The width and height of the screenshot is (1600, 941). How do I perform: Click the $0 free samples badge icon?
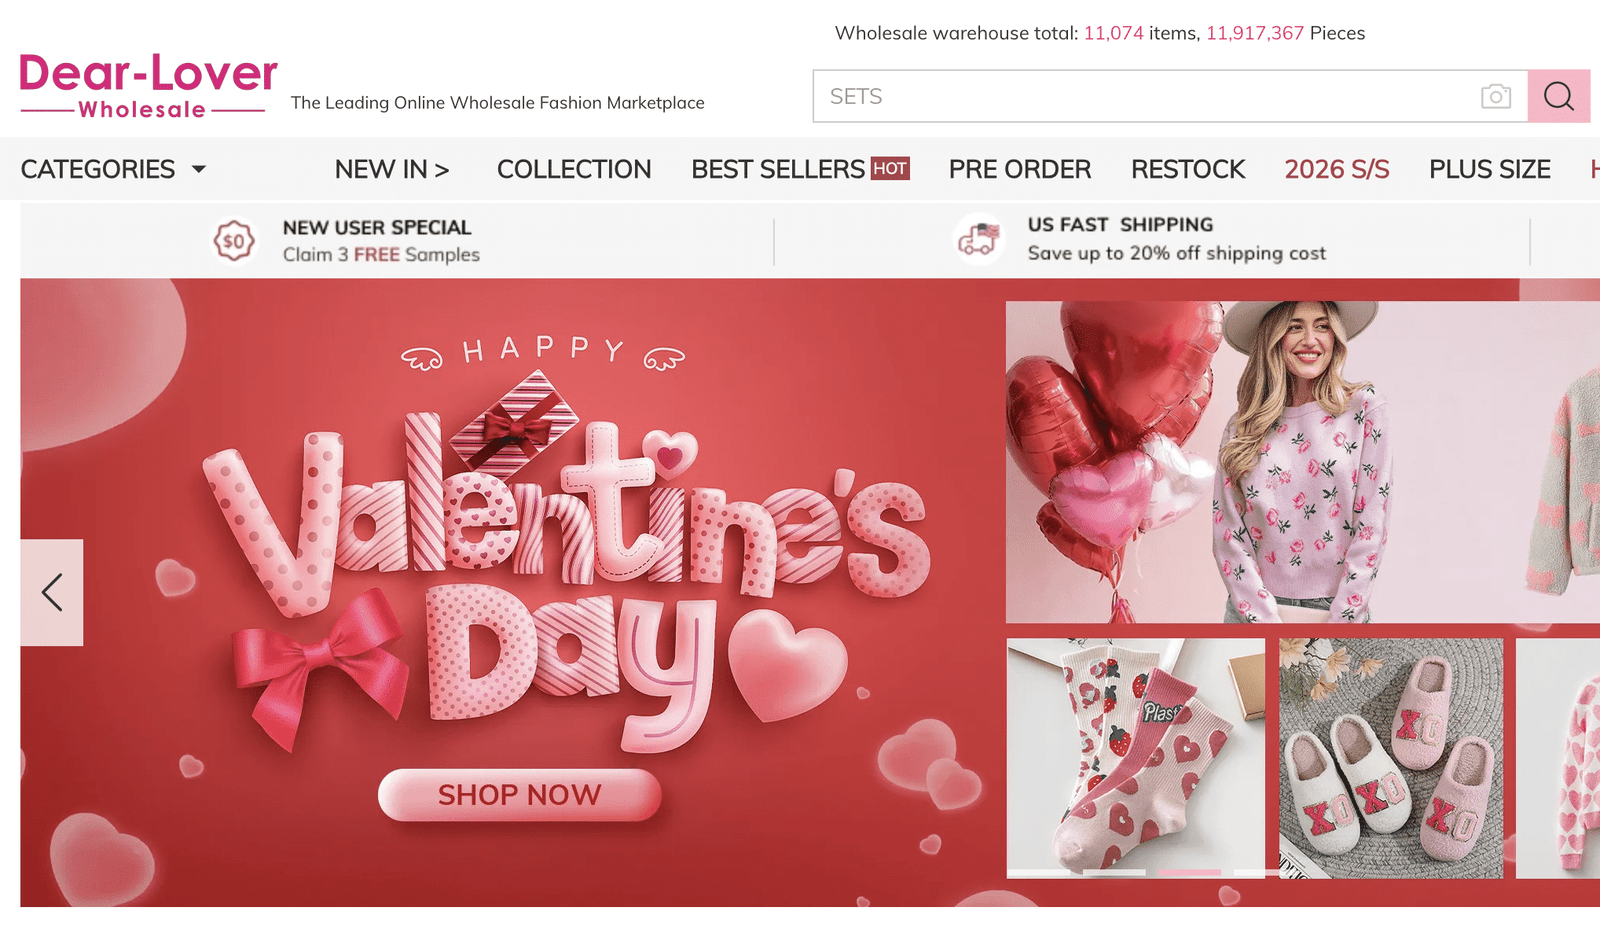pyautogui.click(x=234, y=241)
